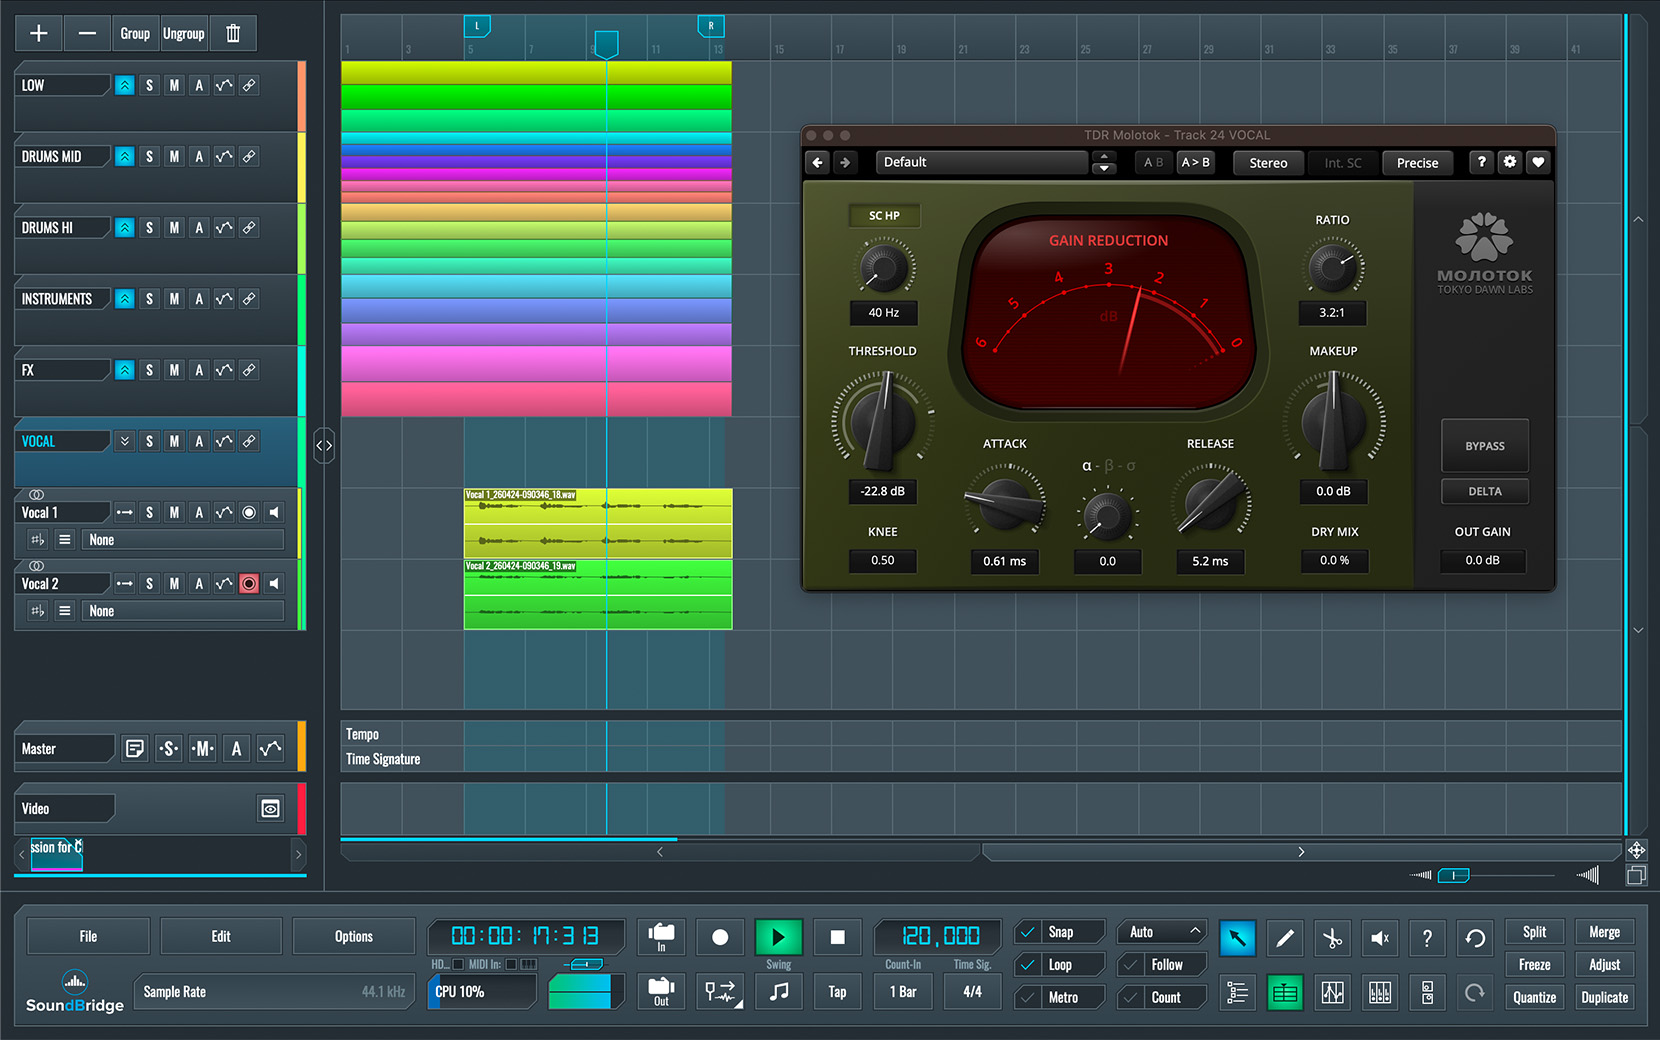Click the Molotok THRESHOLD knob
This screenshot has height=1040, width=1660.
coord(882,422)
